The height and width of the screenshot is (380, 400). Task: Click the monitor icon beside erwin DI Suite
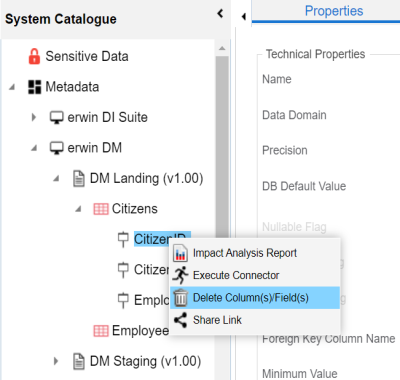click(x=57, y=118)
